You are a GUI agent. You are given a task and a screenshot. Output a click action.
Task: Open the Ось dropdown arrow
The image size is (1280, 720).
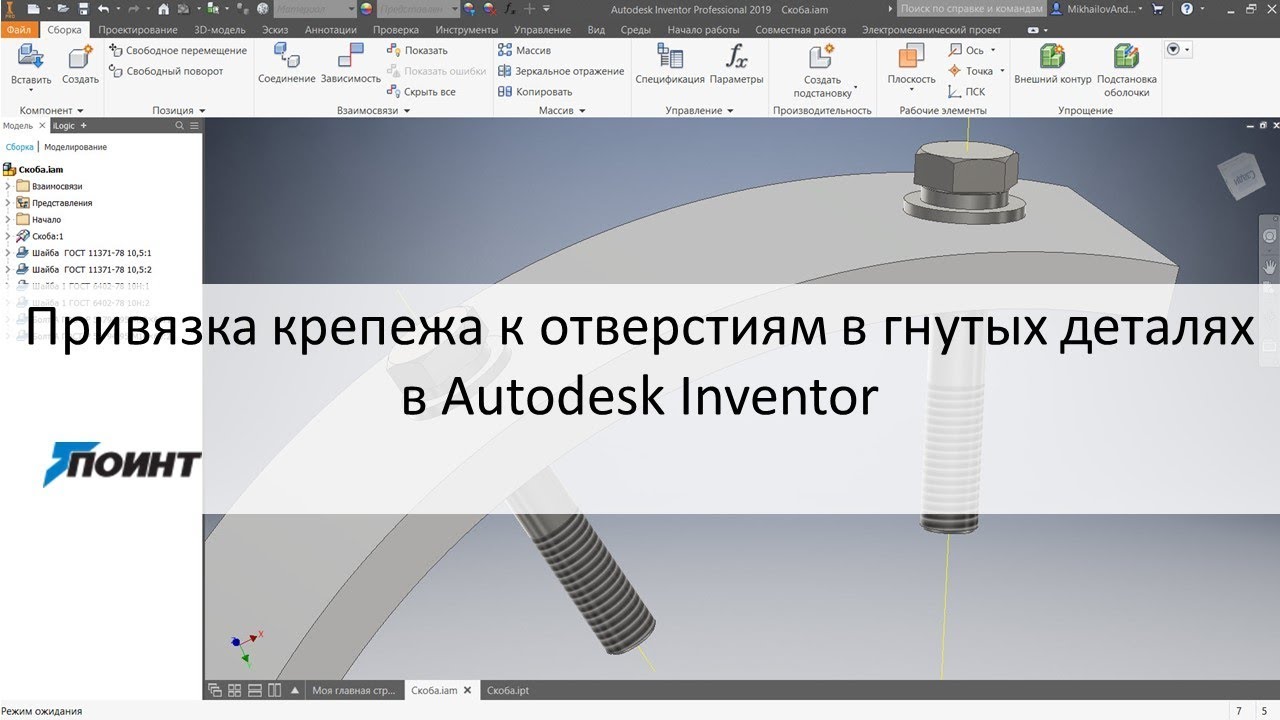pos(993,50)
